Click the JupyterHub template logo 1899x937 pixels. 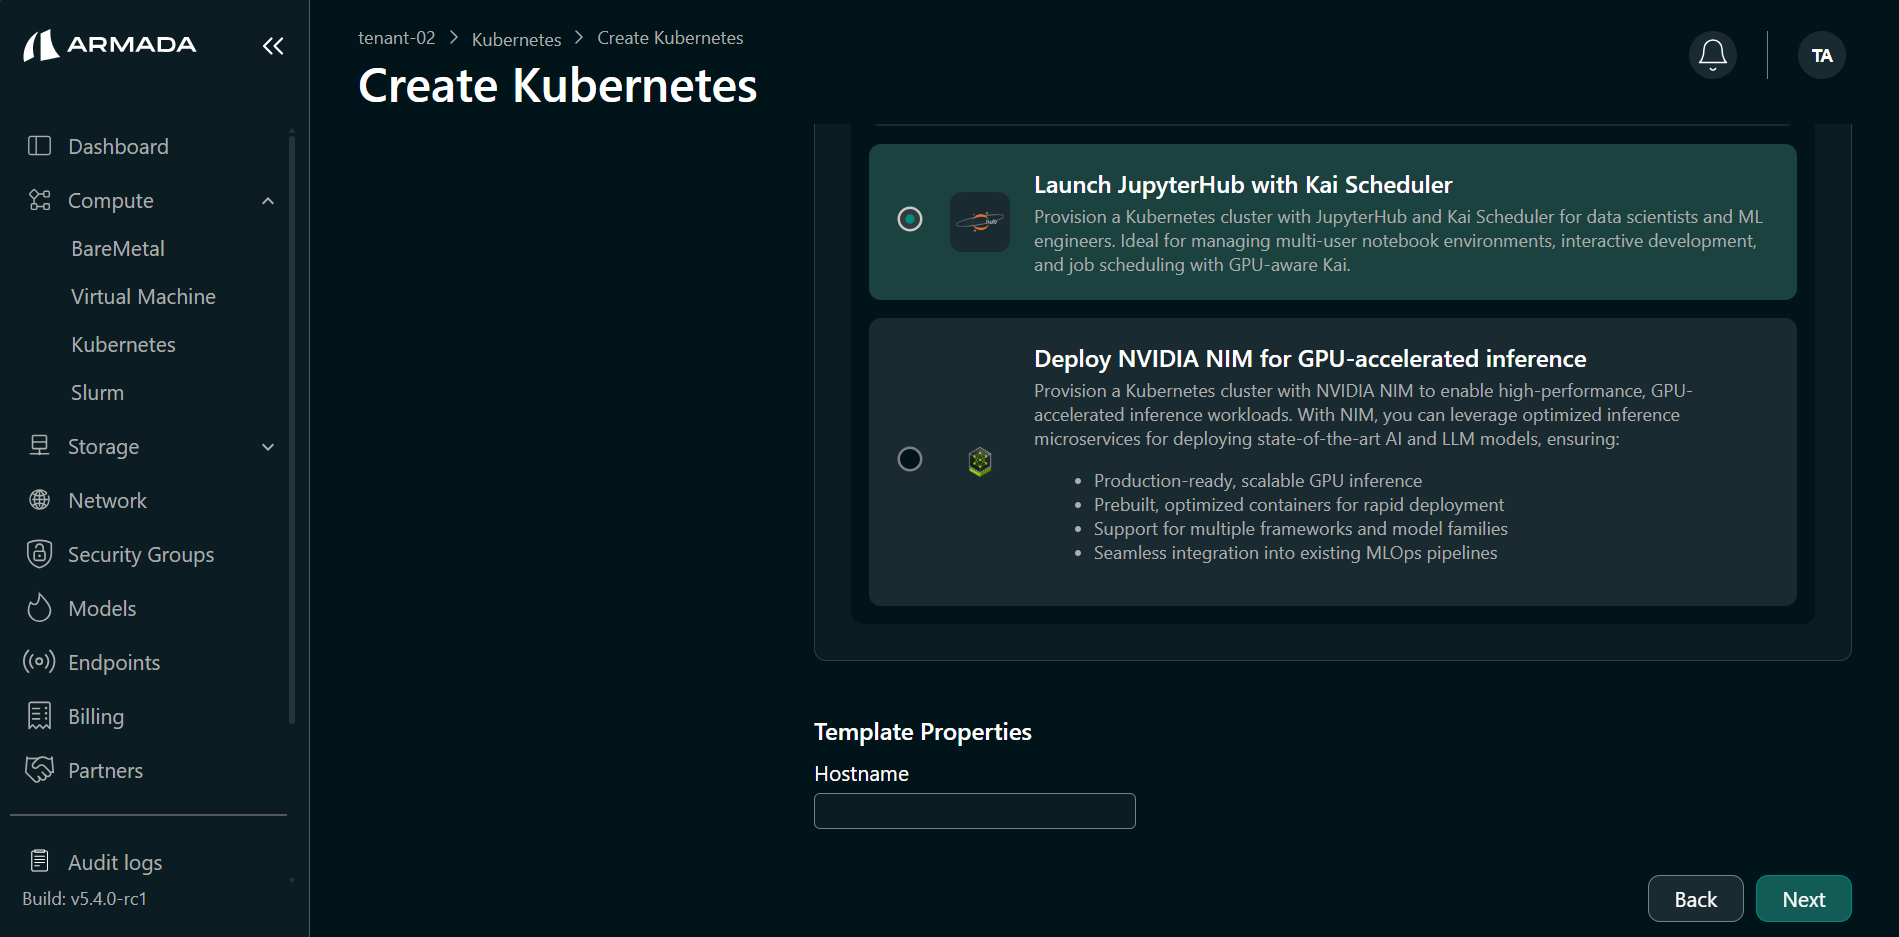980,222
